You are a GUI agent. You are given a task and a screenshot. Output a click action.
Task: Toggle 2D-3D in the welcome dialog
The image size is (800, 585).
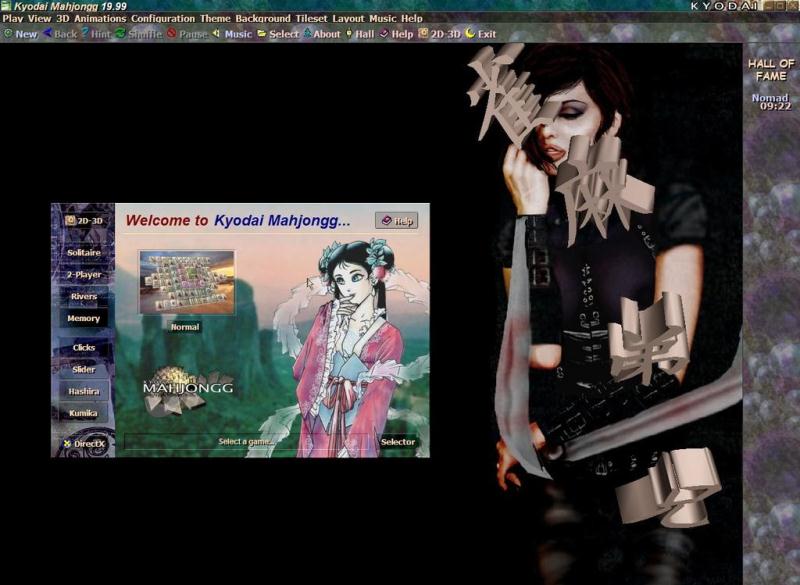click(x=84, y=220)
